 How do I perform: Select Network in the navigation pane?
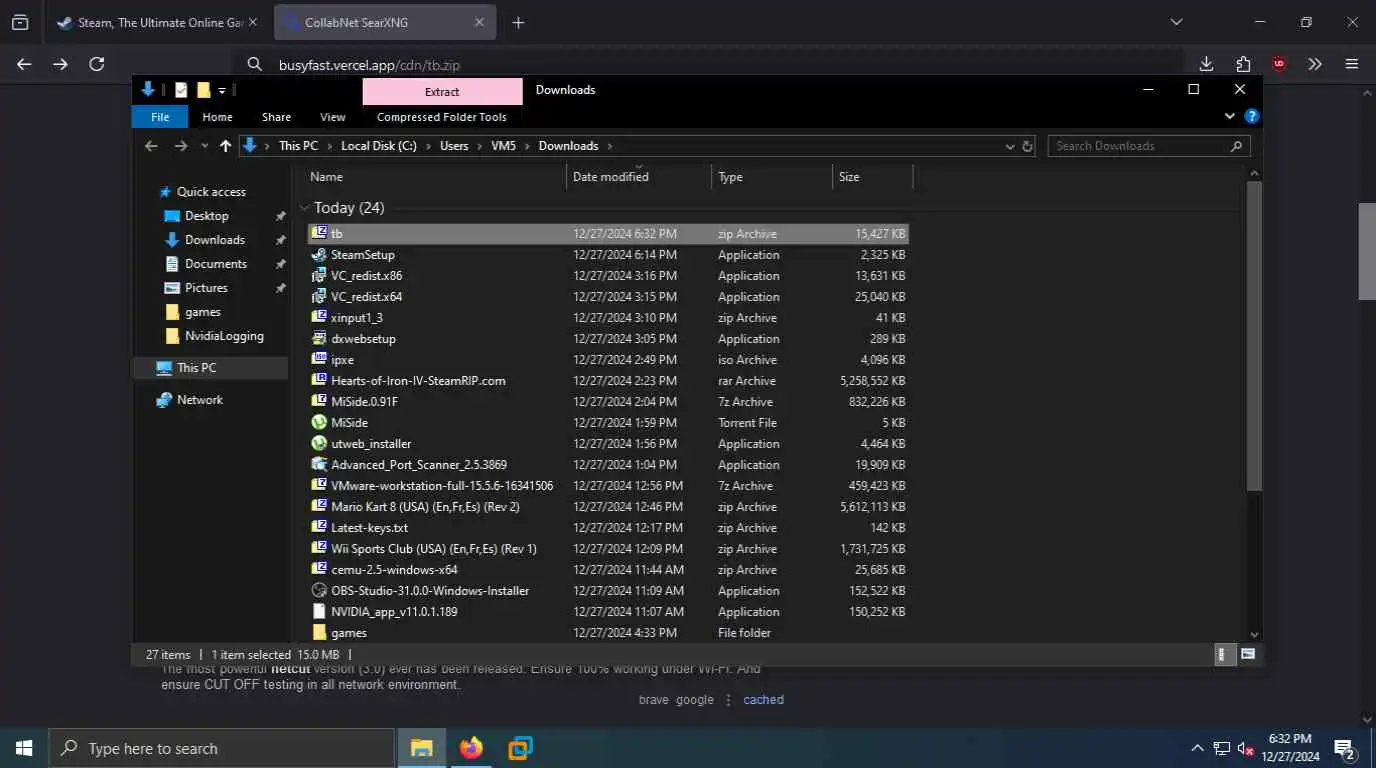pyautogui.click(x=199, y=400)
